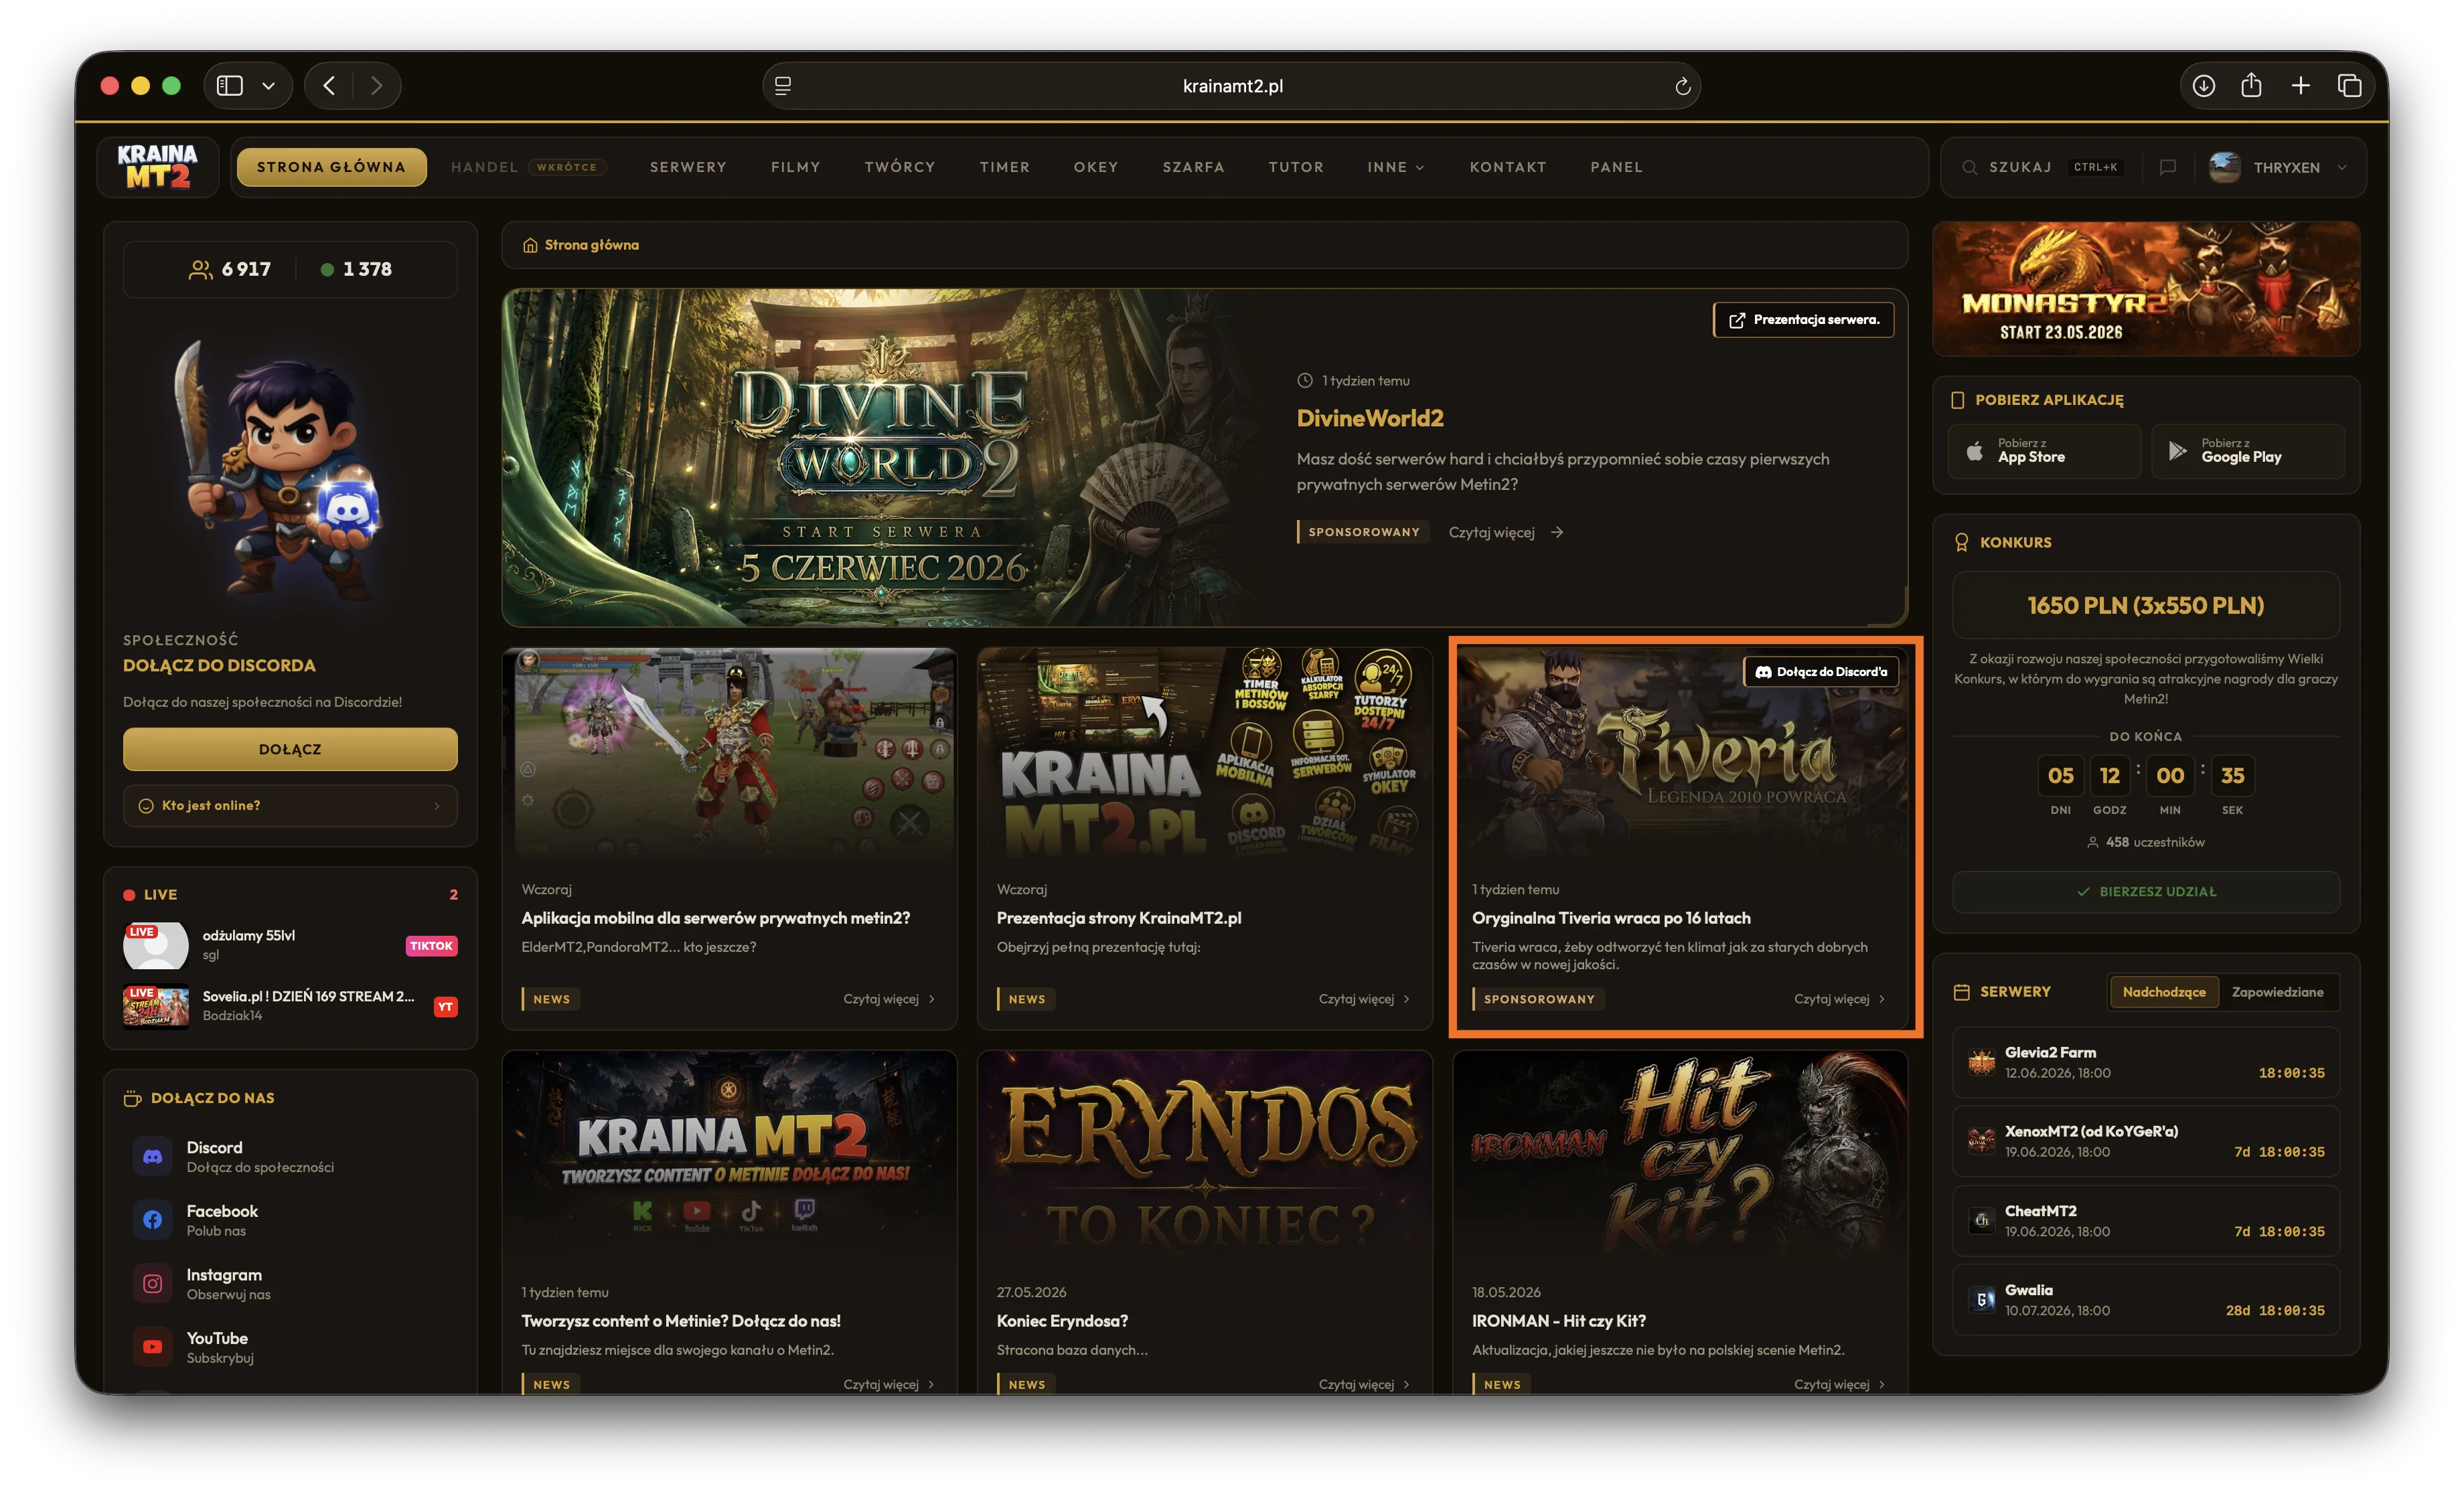Read more on Oryginalna Tiveria article
The height and width of the screenshot is (1494, 2464).
(1839, 998)
